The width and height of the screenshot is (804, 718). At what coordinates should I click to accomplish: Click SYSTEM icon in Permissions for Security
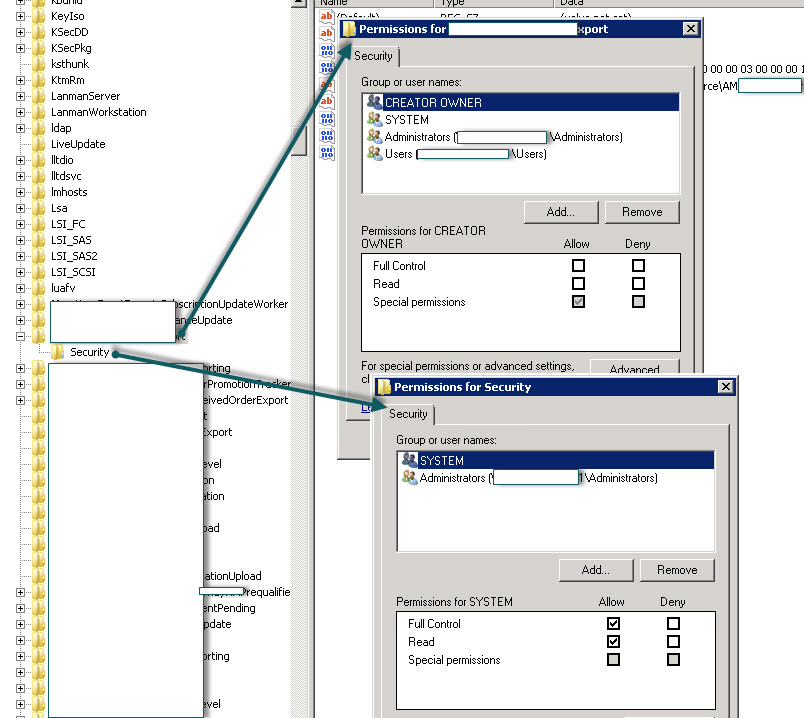pos(409,460)
